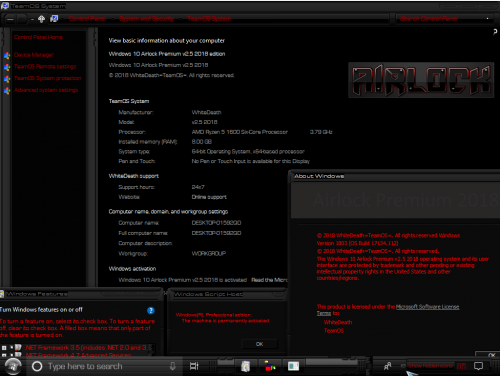This screenshot has width=500, height=376.
Task: Open TeamOS Remote settings link
Action: pyautogui.click(x=45, y=67)
